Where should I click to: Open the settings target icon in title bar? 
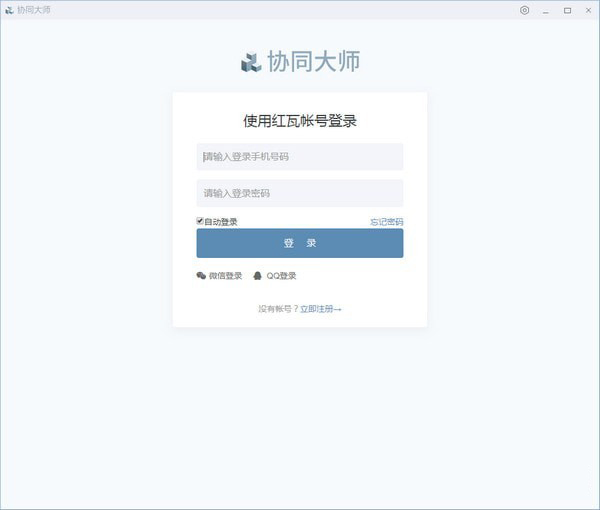click(x=524, y=10)
